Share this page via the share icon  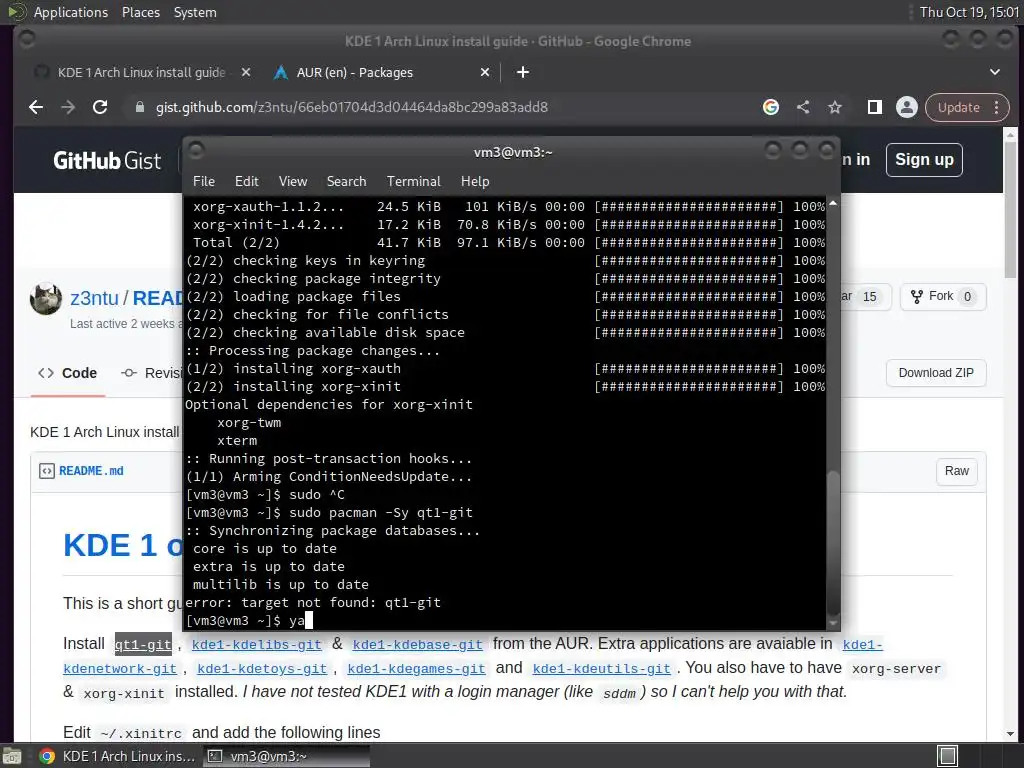(x=803, y=107)
